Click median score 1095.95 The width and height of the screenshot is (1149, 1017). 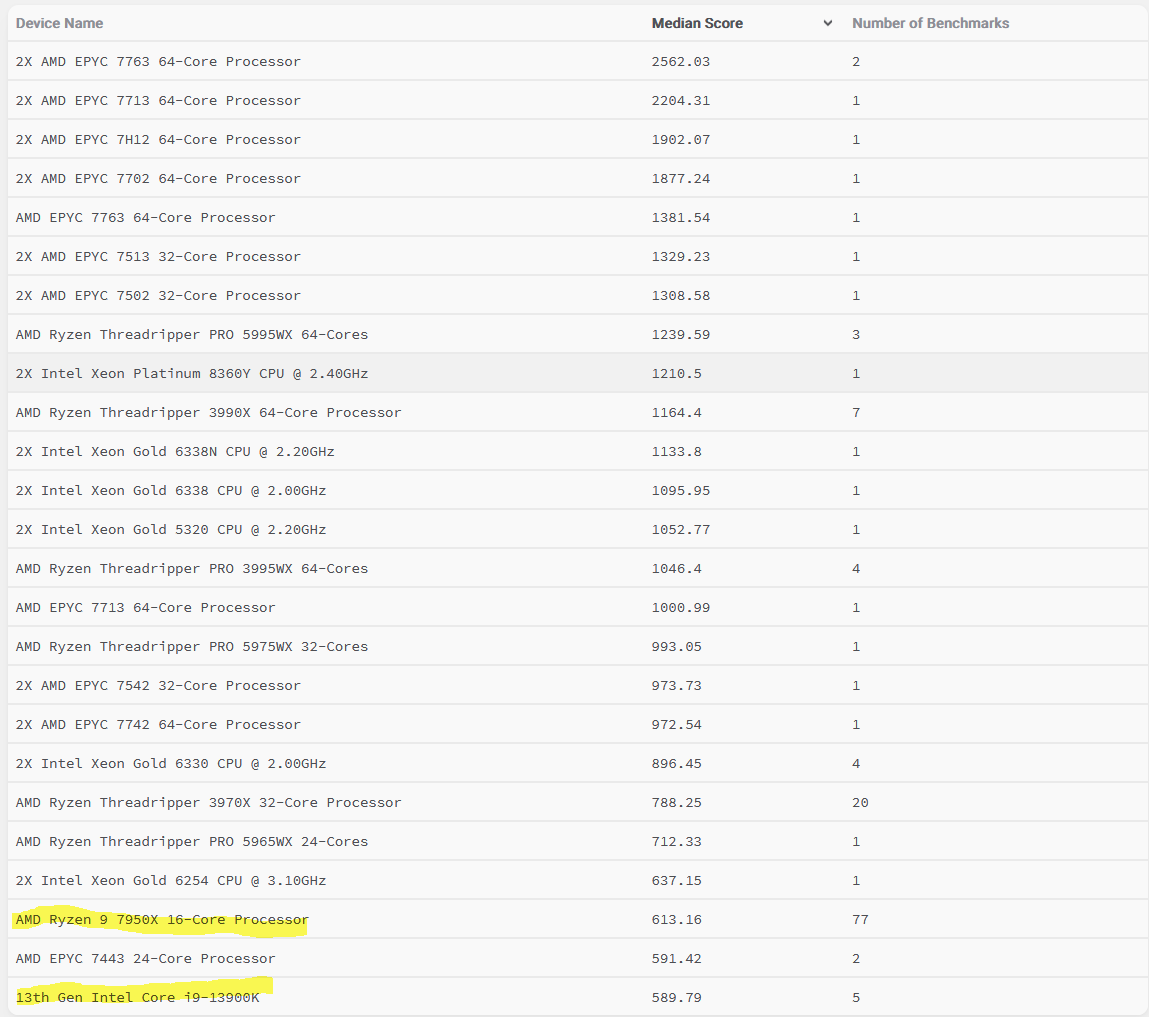(681, 491)
